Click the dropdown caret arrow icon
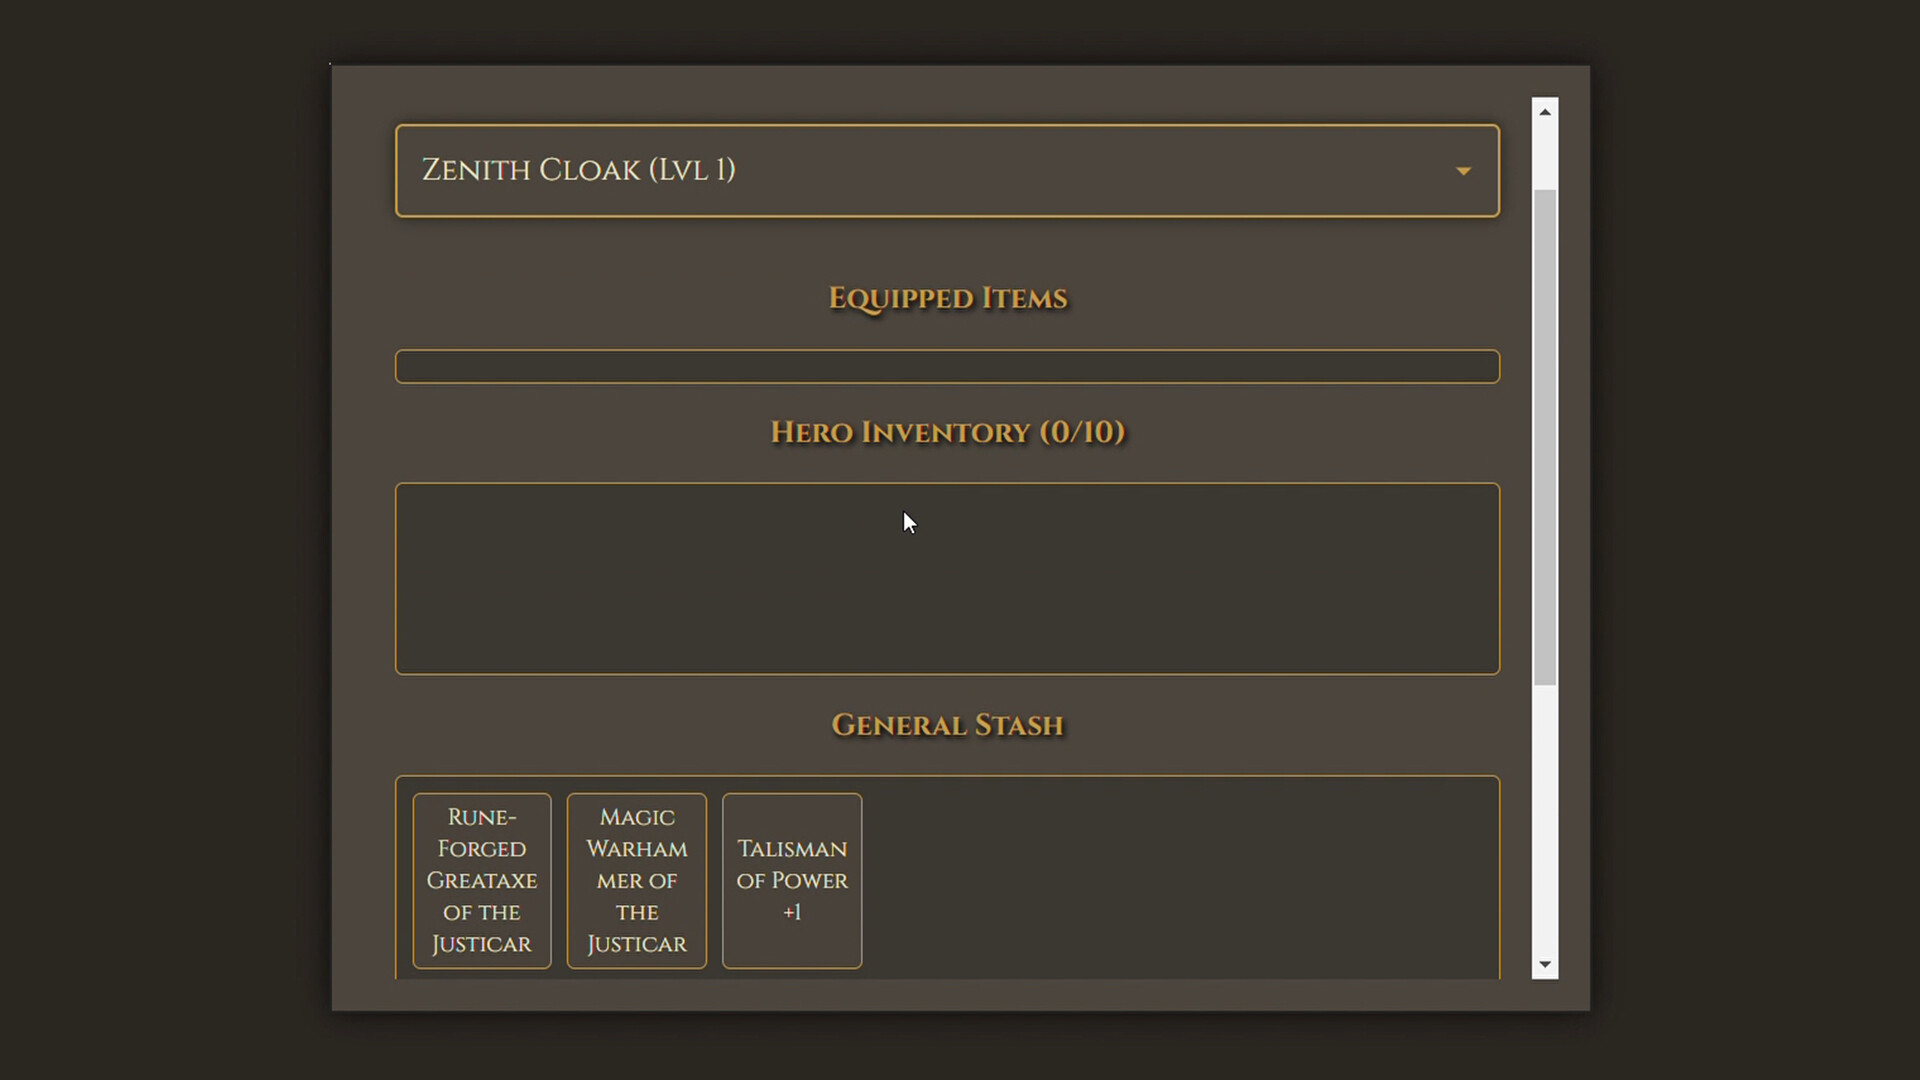The image size is (1920, 1080). point(1463,171)
